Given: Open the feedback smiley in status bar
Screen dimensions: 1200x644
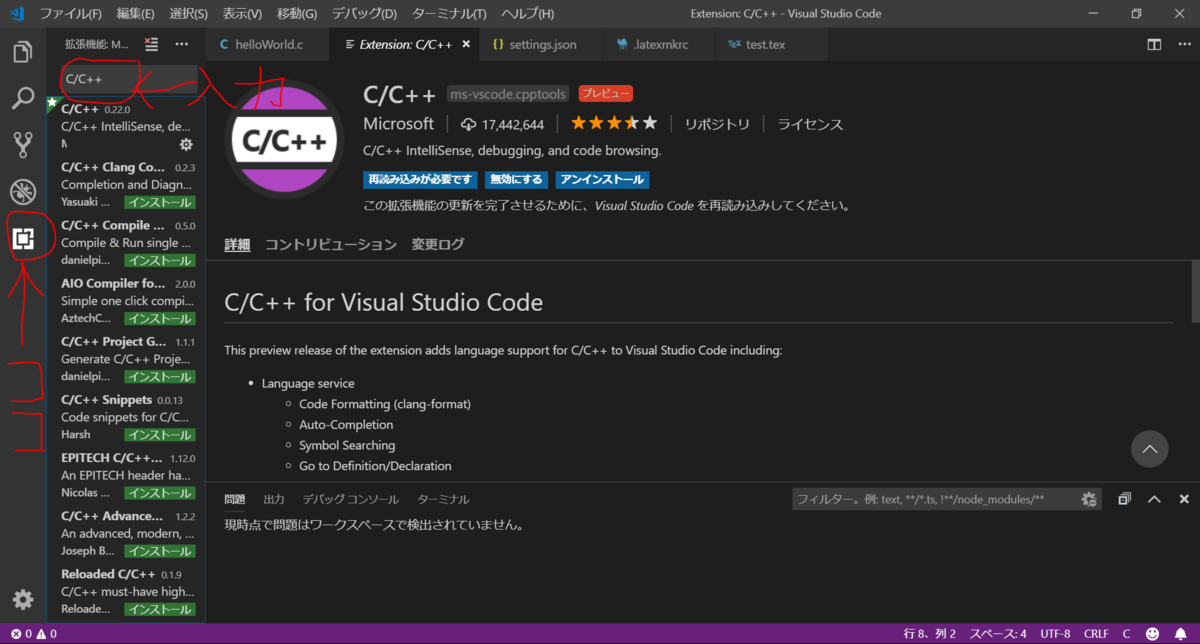Looking at the screenshot, I should pyautogui.click(x=1153, y=634).
